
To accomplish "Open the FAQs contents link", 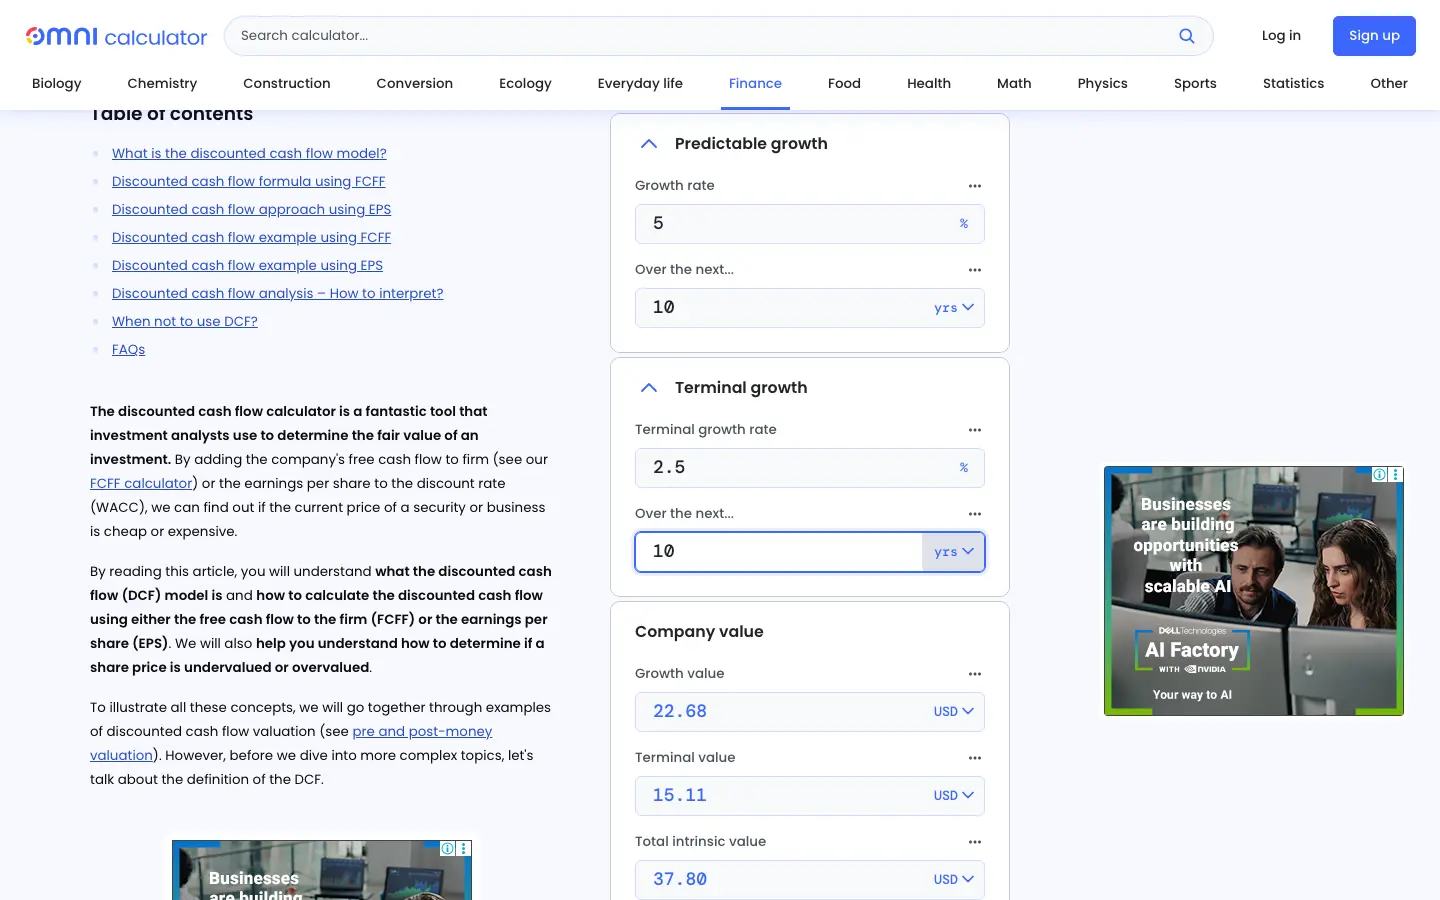I will click(128, 349).
